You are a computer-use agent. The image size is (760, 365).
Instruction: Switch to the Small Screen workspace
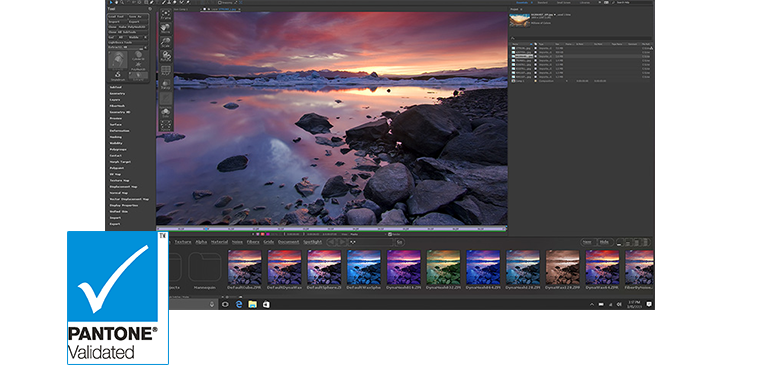click(x=563, y=2)
